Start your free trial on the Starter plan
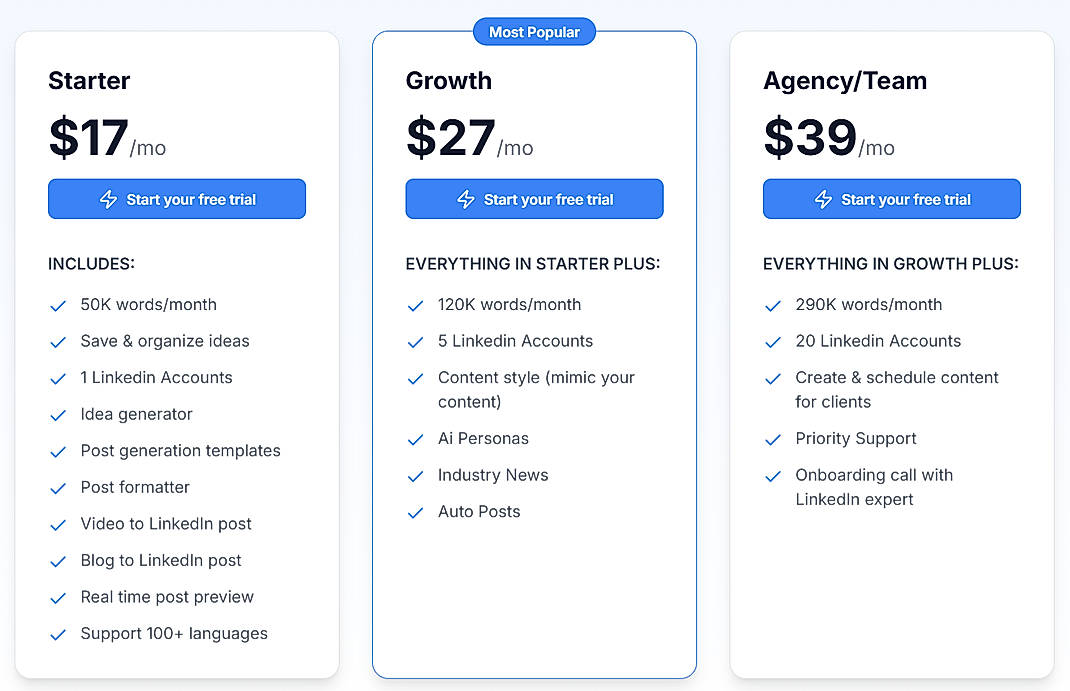The image size is (1070, 691). [177, 199]
